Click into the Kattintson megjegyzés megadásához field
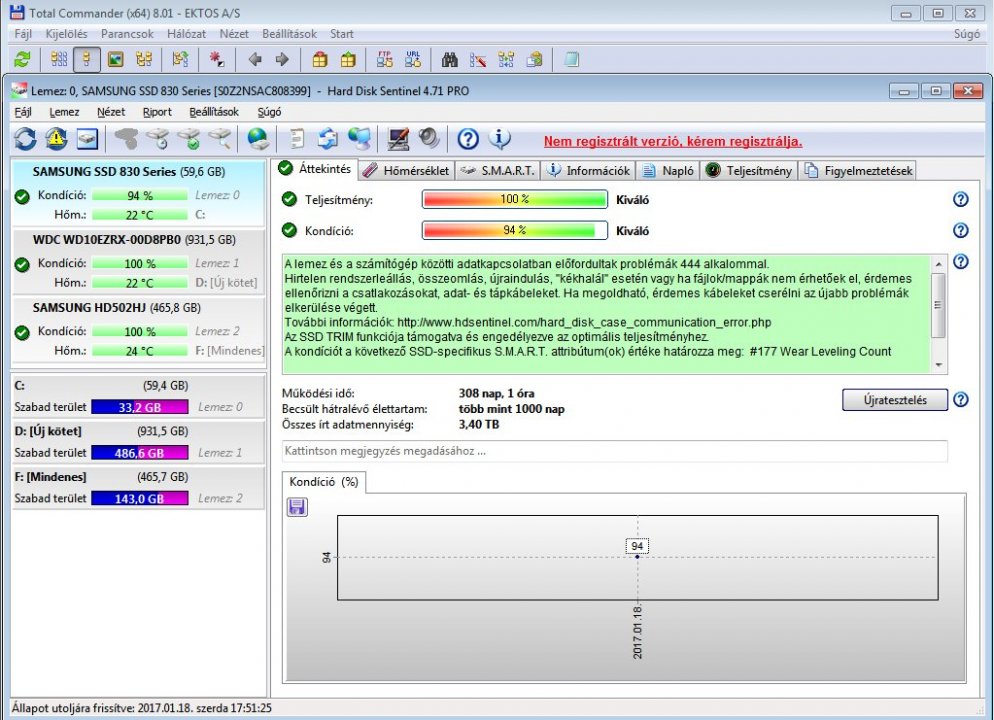 [x=614, y=451]
